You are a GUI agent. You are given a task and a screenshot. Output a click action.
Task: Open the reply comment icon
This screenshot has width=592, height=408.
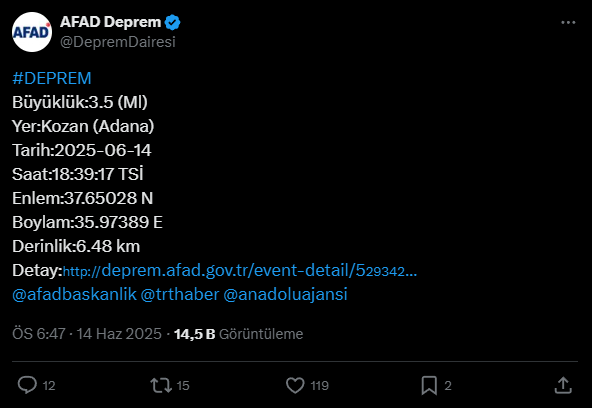(x=27, y=385)
